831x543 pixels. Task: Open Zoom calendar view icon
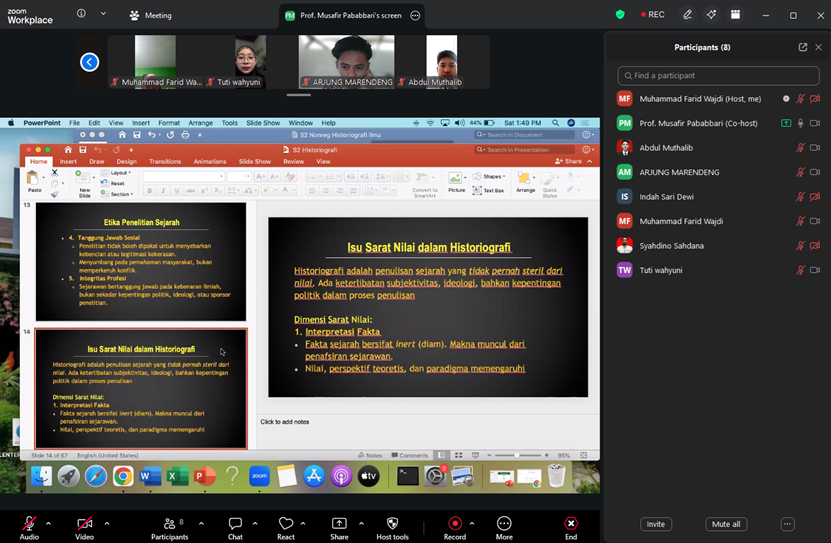[x=735, y=15]
